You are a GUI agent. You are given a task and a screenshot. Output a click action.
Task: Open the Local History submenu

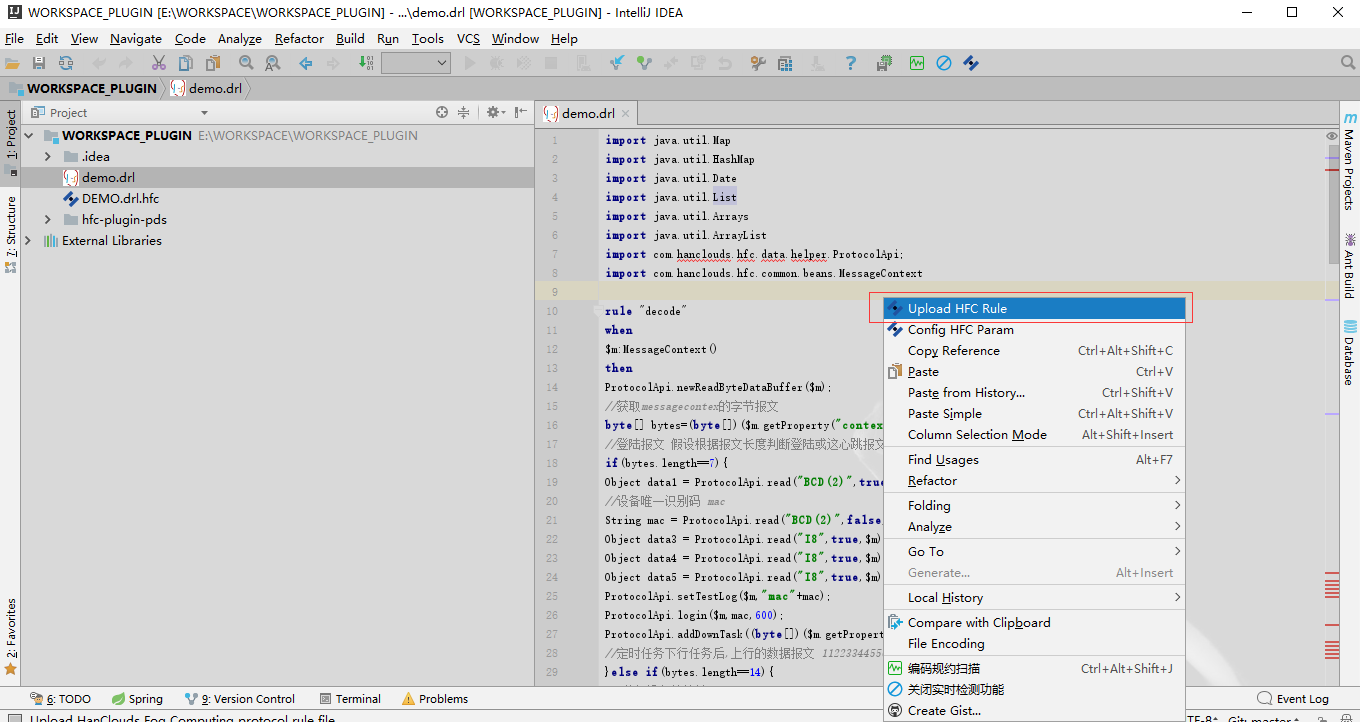pos(1034,598)
